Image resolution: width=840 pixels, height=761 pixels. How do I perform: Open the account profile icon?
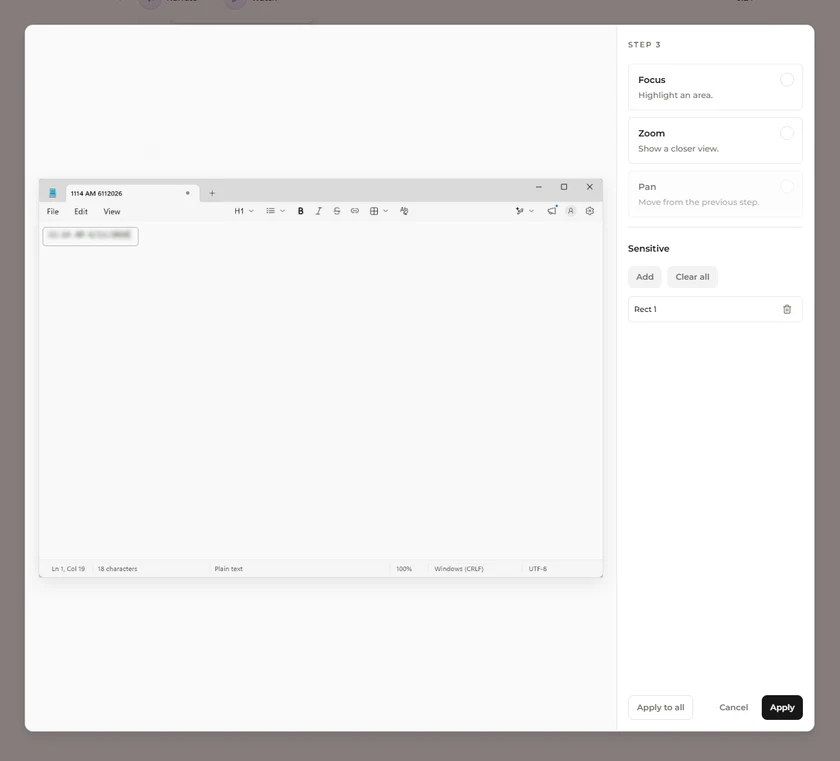(x=571, y=211)
